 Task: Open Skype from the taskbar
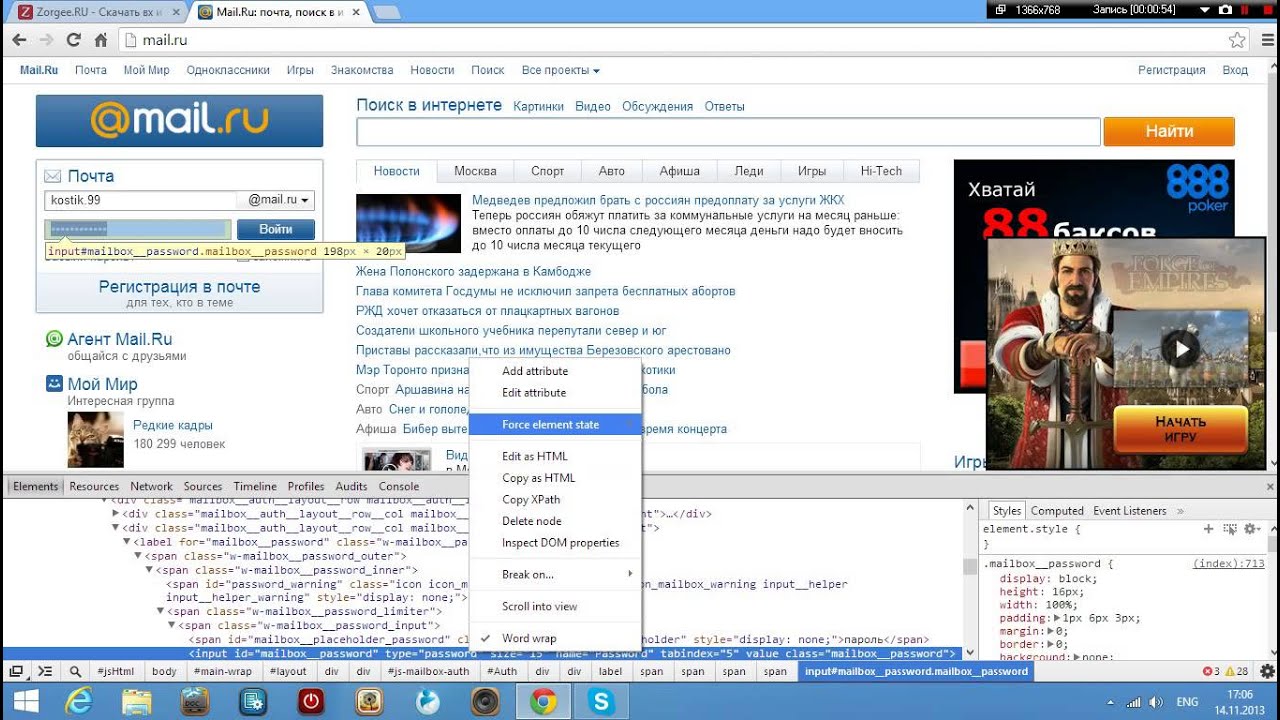coord(602,701)
